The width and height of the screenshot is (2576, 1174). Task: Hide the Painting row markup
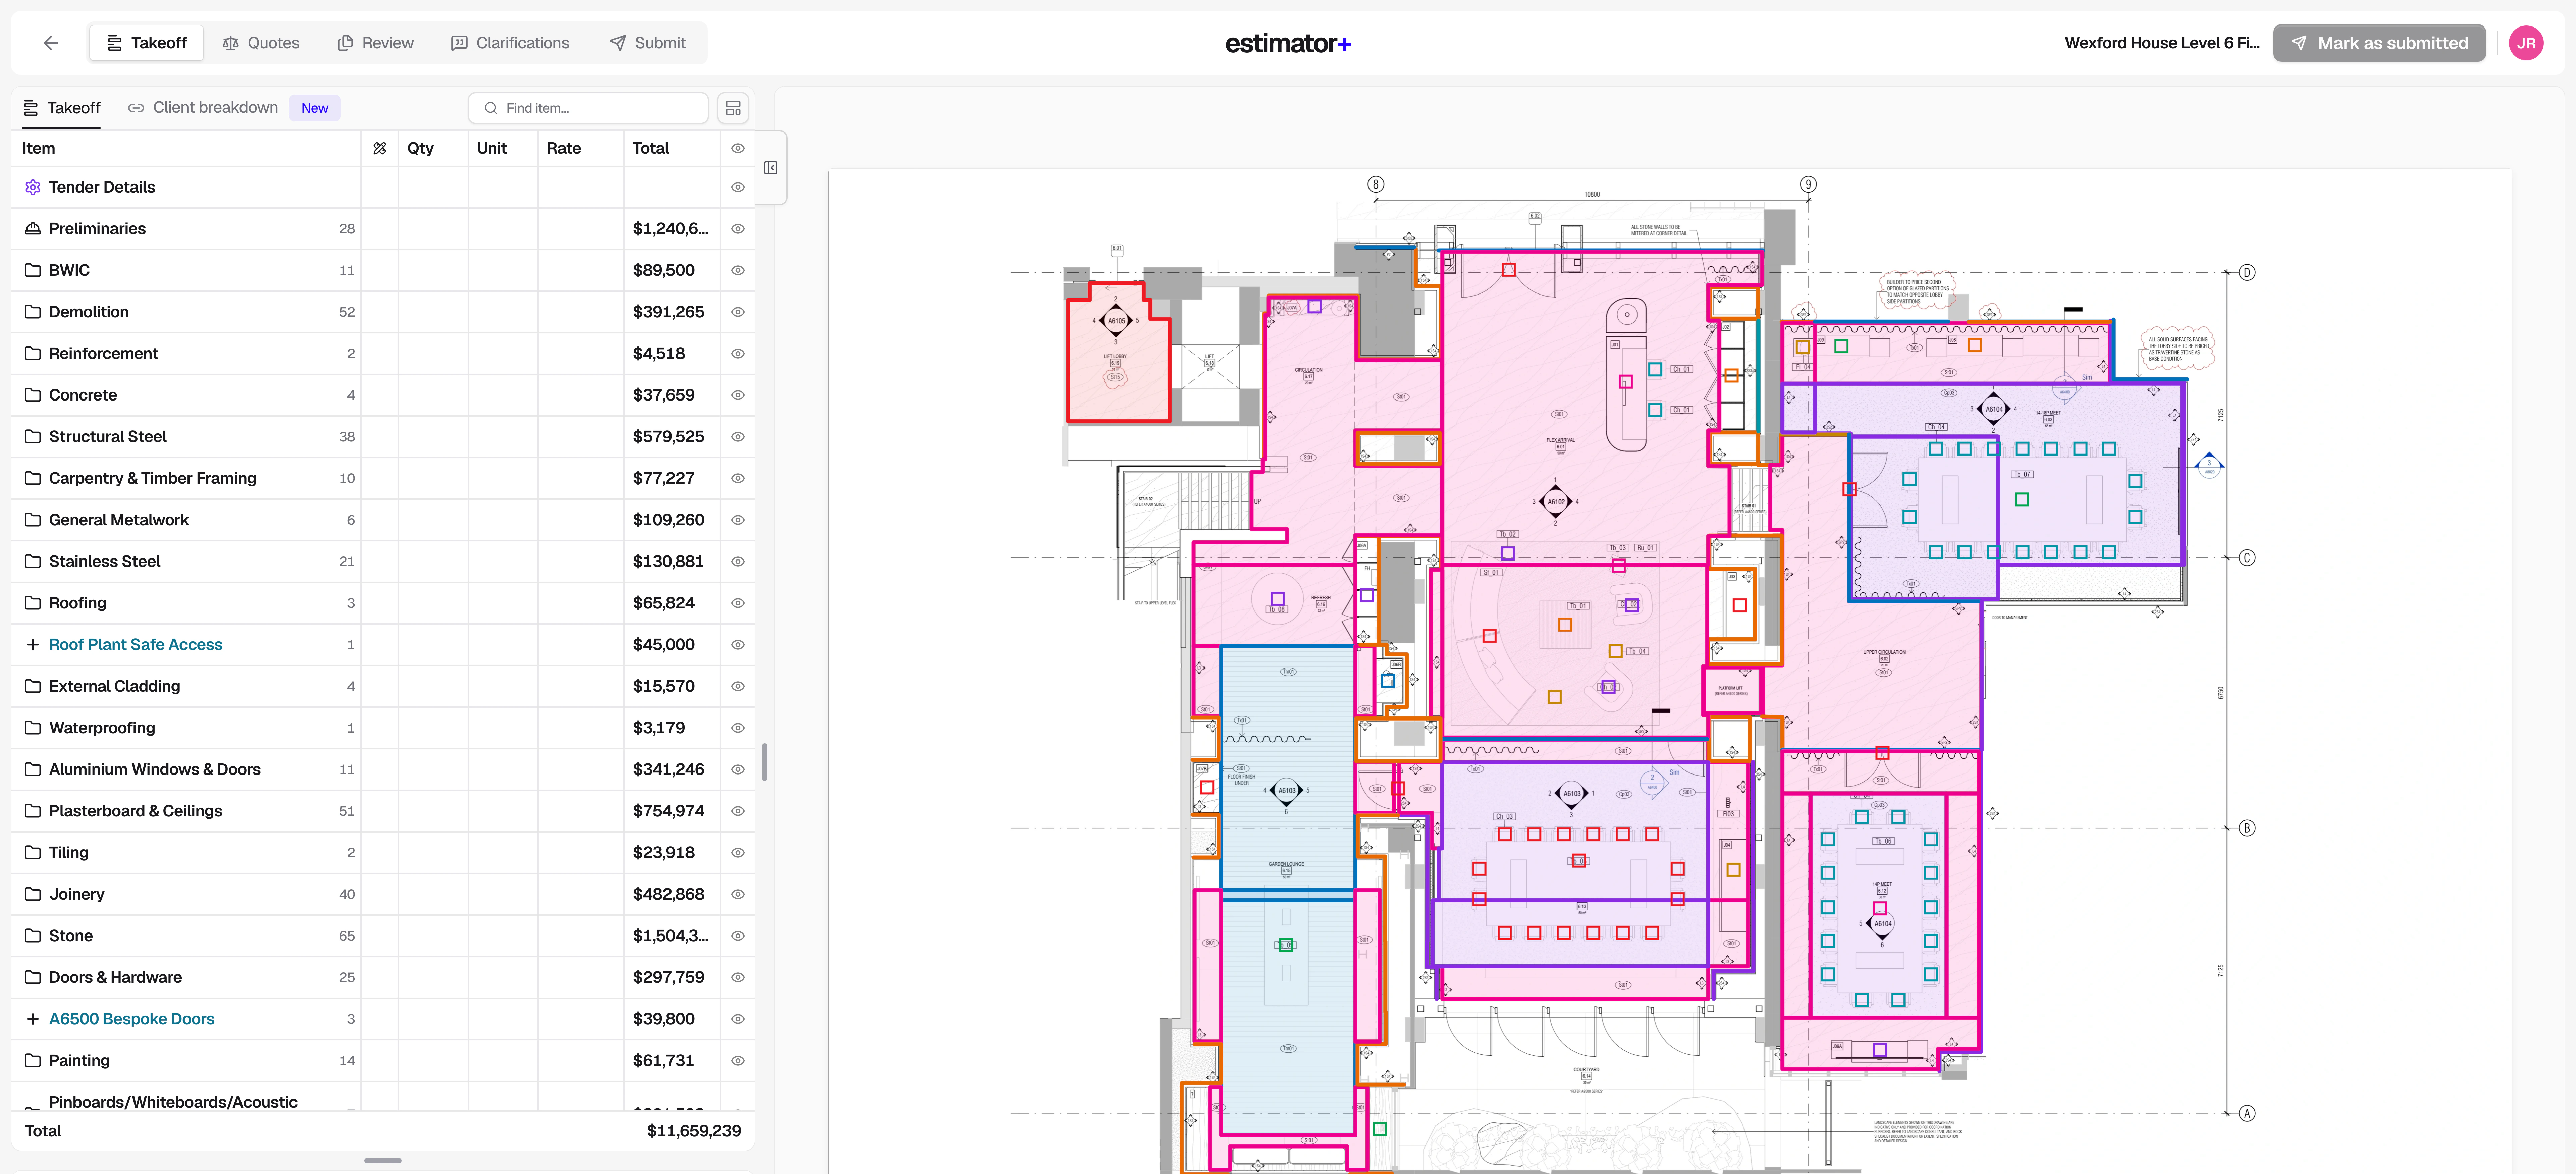coord(738,1061)
